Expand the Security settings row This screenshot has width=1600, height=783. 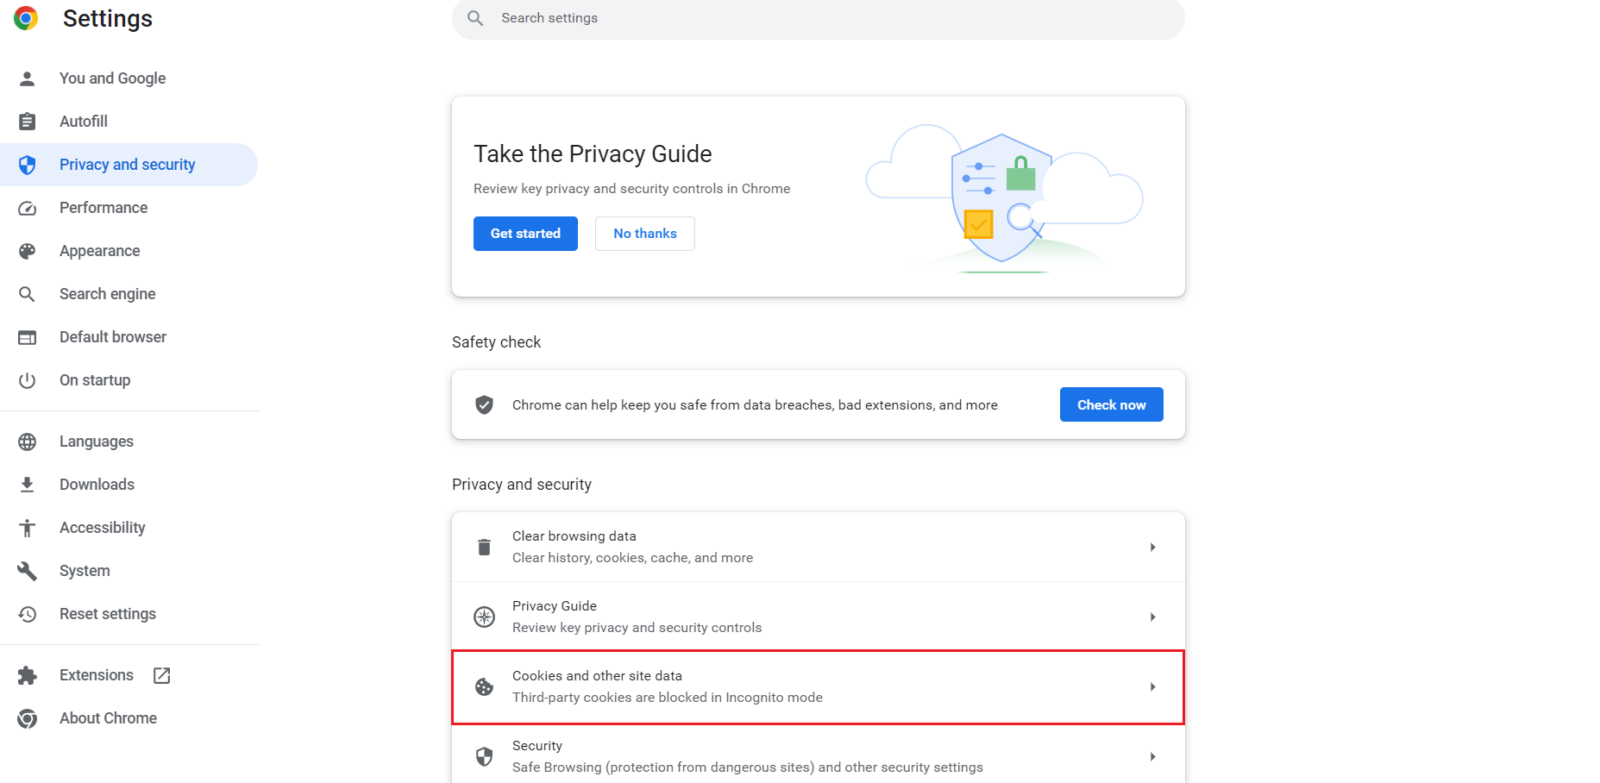coord(1152,756)
